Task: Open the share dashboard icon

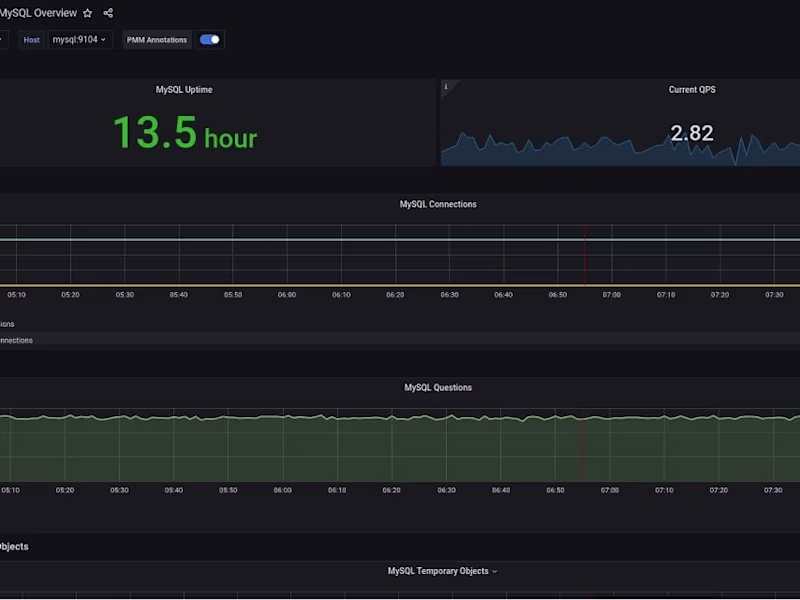Action: point(108,13)
